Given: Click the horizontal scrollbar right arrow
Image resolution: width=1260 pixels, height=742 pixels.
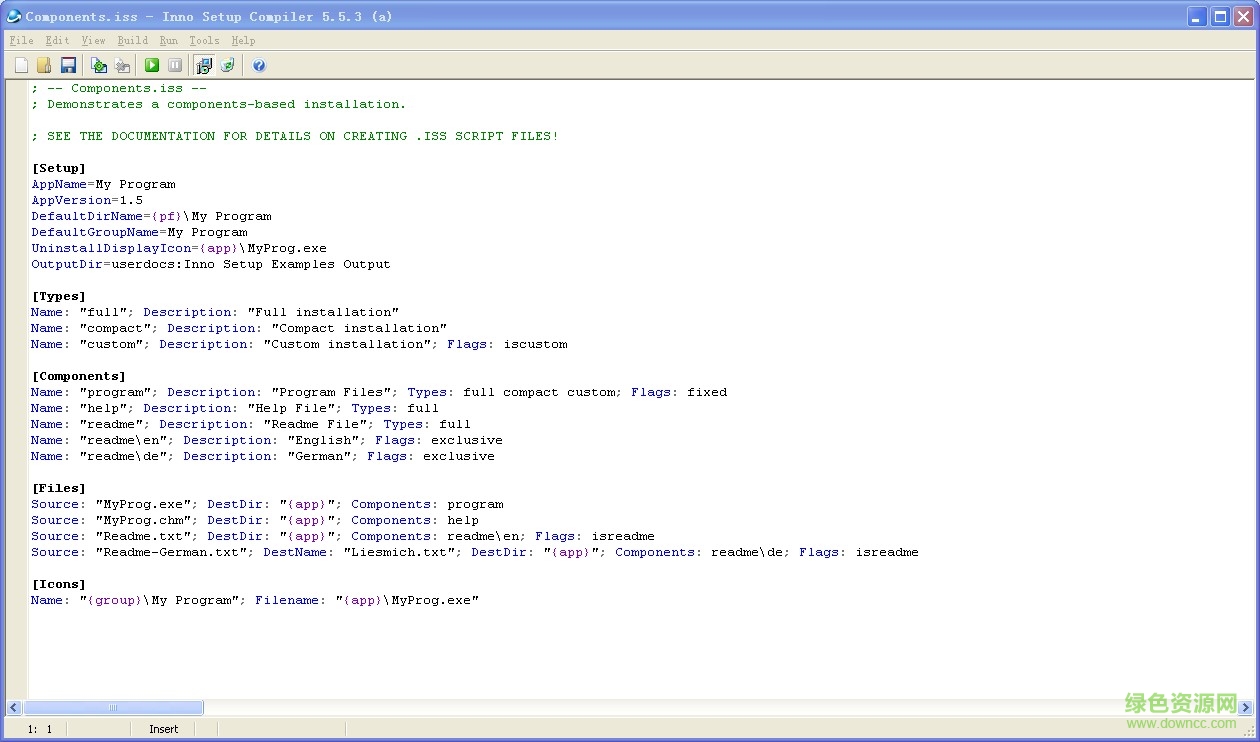Looking at the screenshot, I should (1245, 707).
